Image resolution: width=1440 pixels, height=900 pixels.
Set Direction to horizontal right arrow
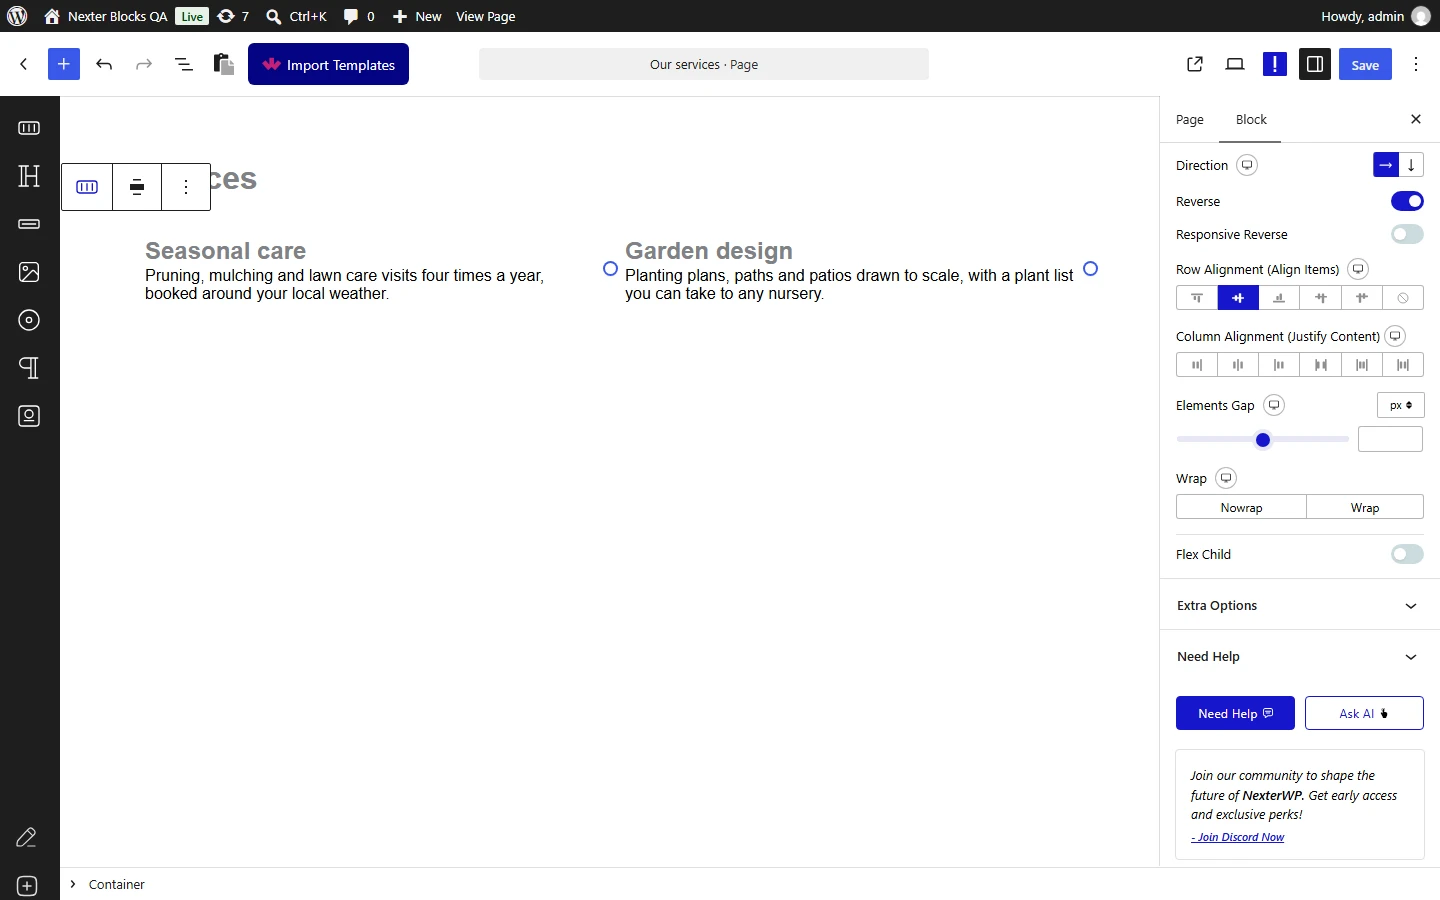pyautogui.click(x=1386, y=165)
